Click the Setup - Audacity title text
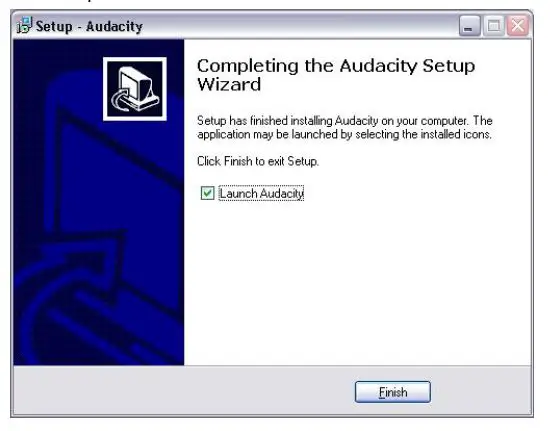550x431 pixels. point(89,26)
